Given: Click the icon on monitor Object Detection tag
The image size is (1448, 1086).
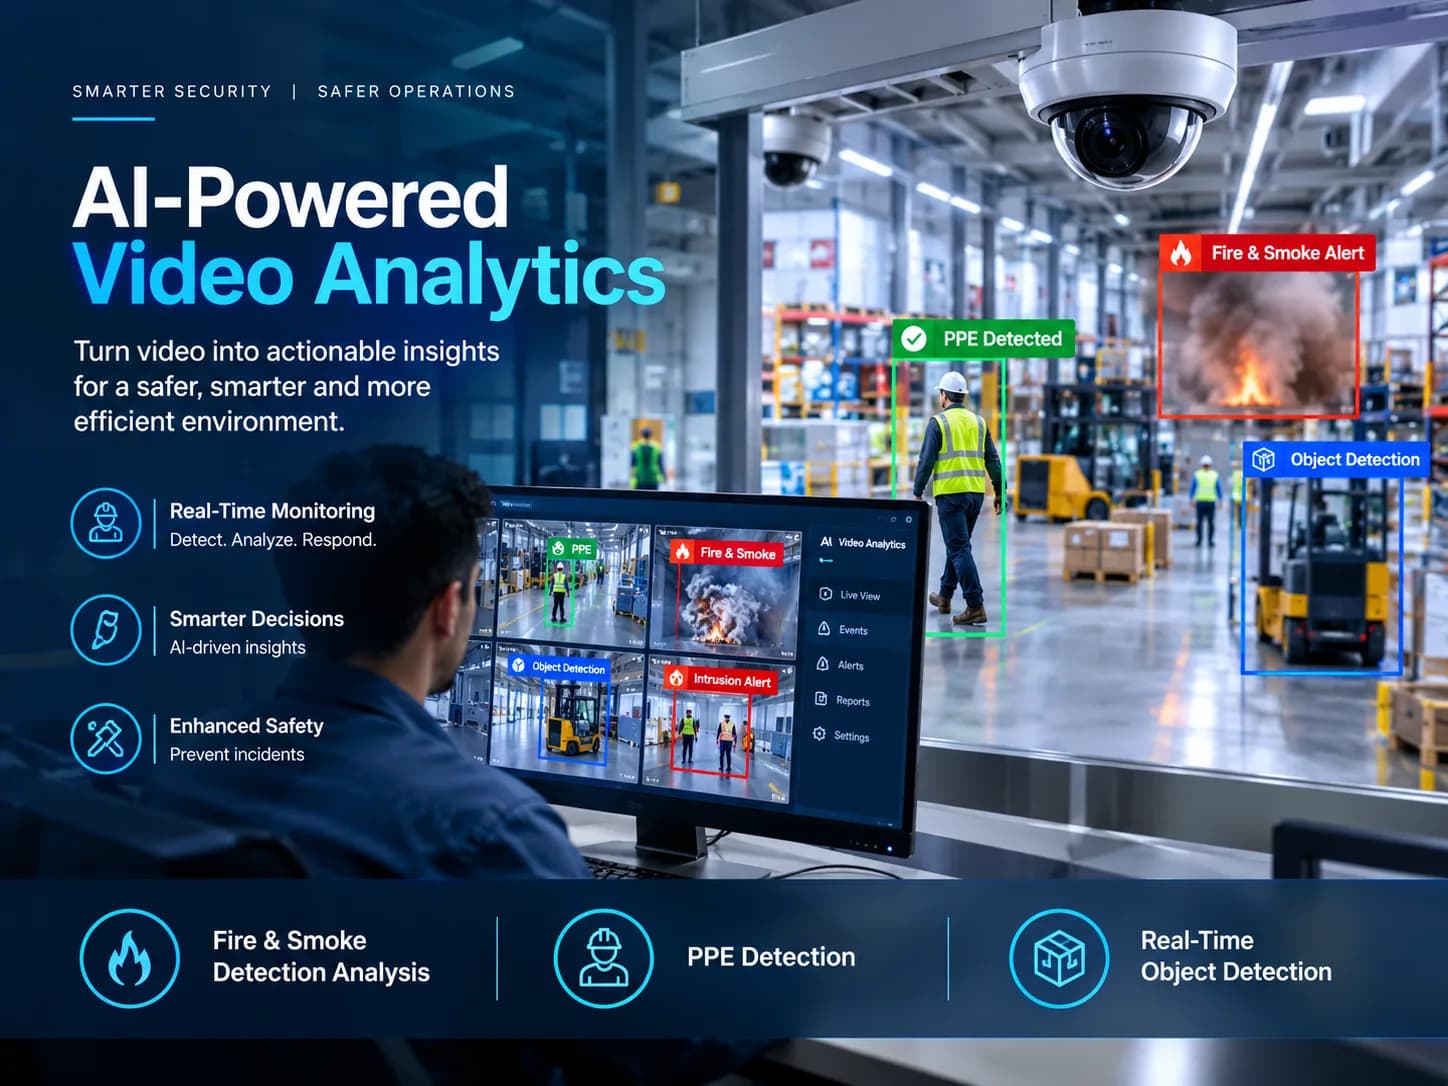Looking at the screenshot, I should click(x=518, y=665).
